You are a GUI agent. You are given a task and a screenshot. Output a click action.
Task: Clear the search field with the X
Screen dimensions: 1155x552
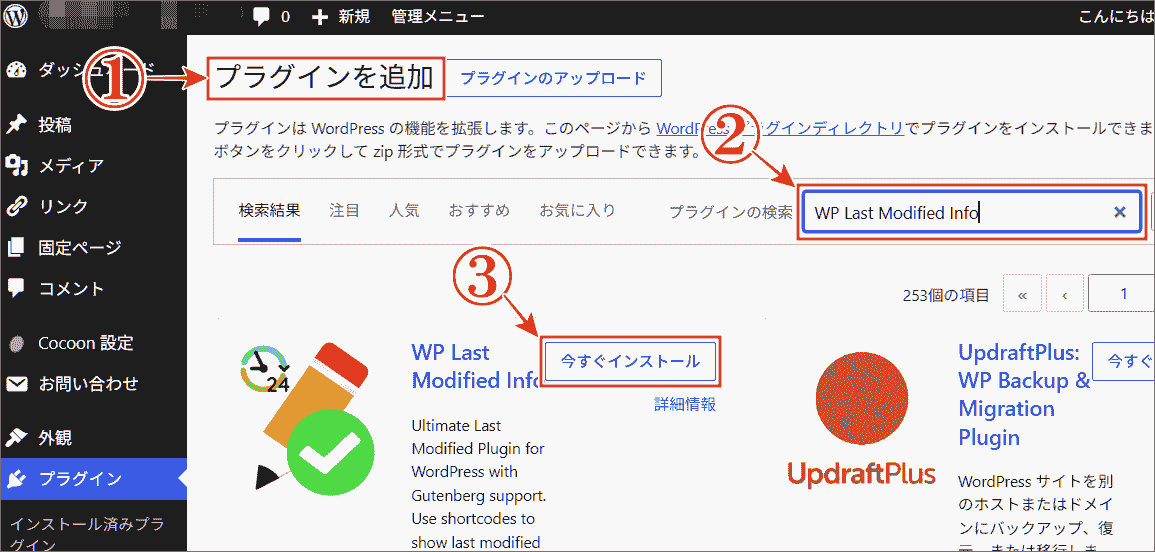coord(1120,212)
